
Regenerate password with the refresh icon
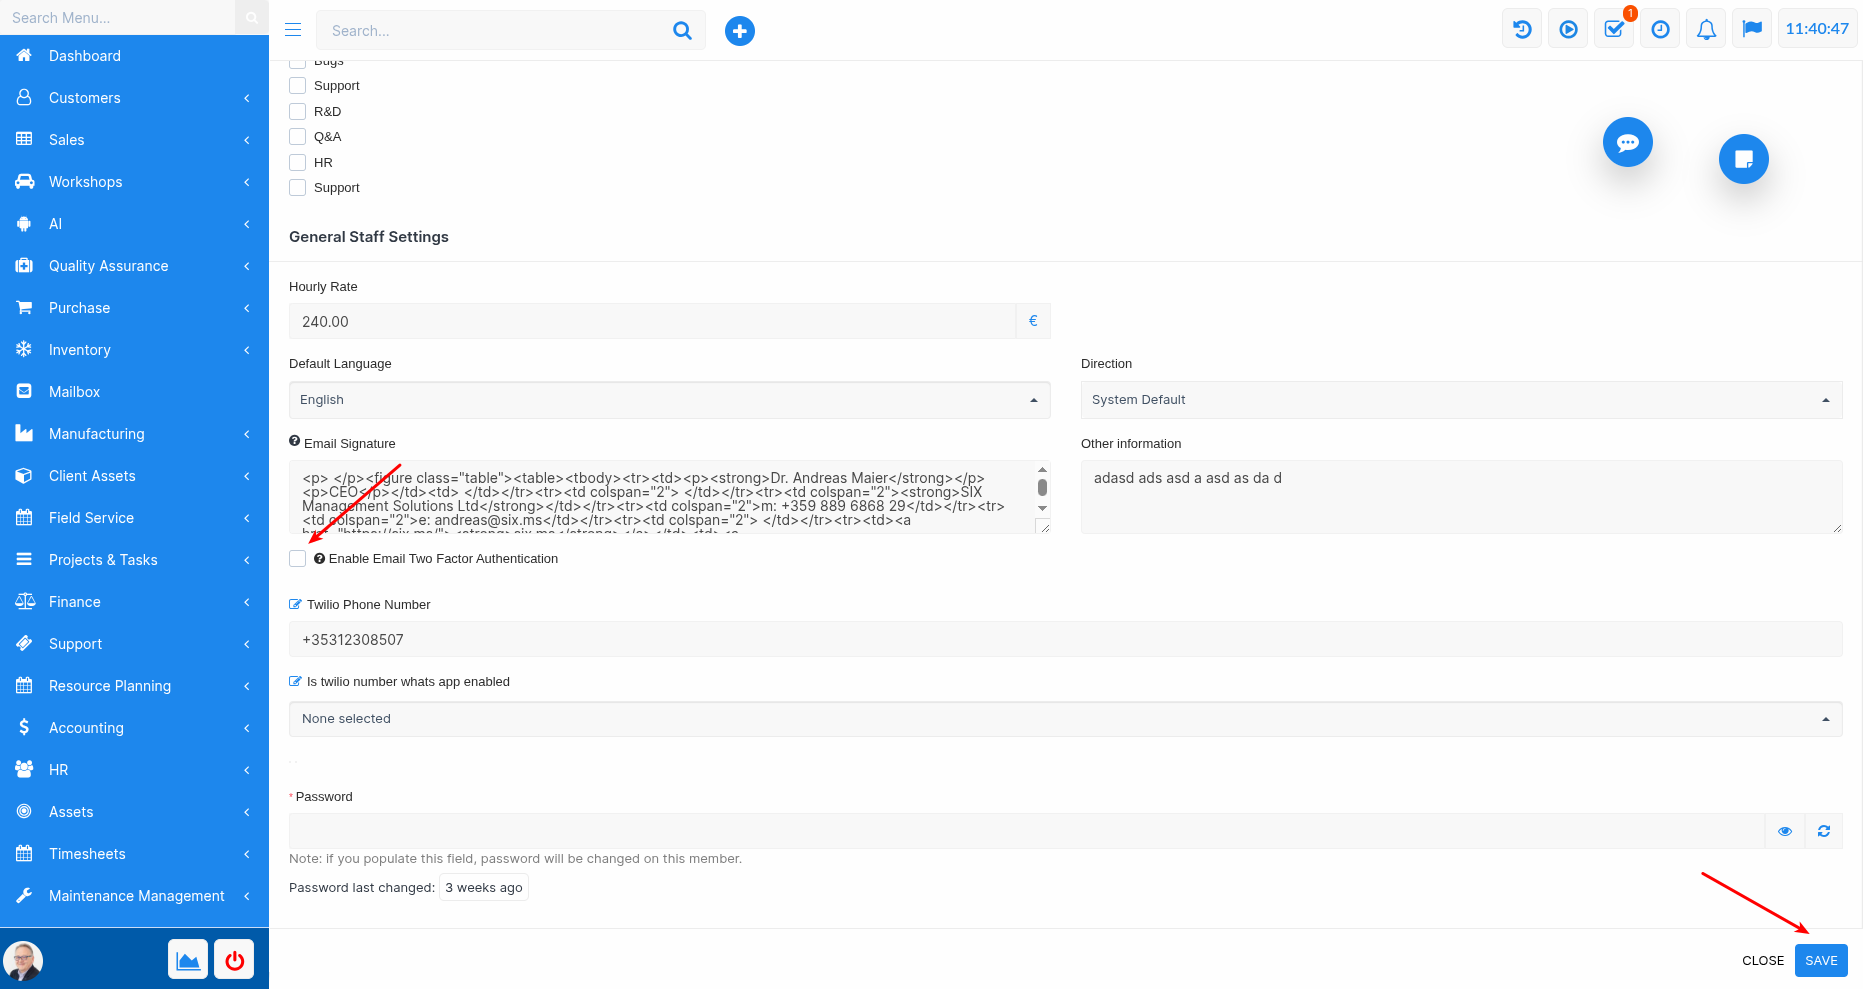(1823, 831)
